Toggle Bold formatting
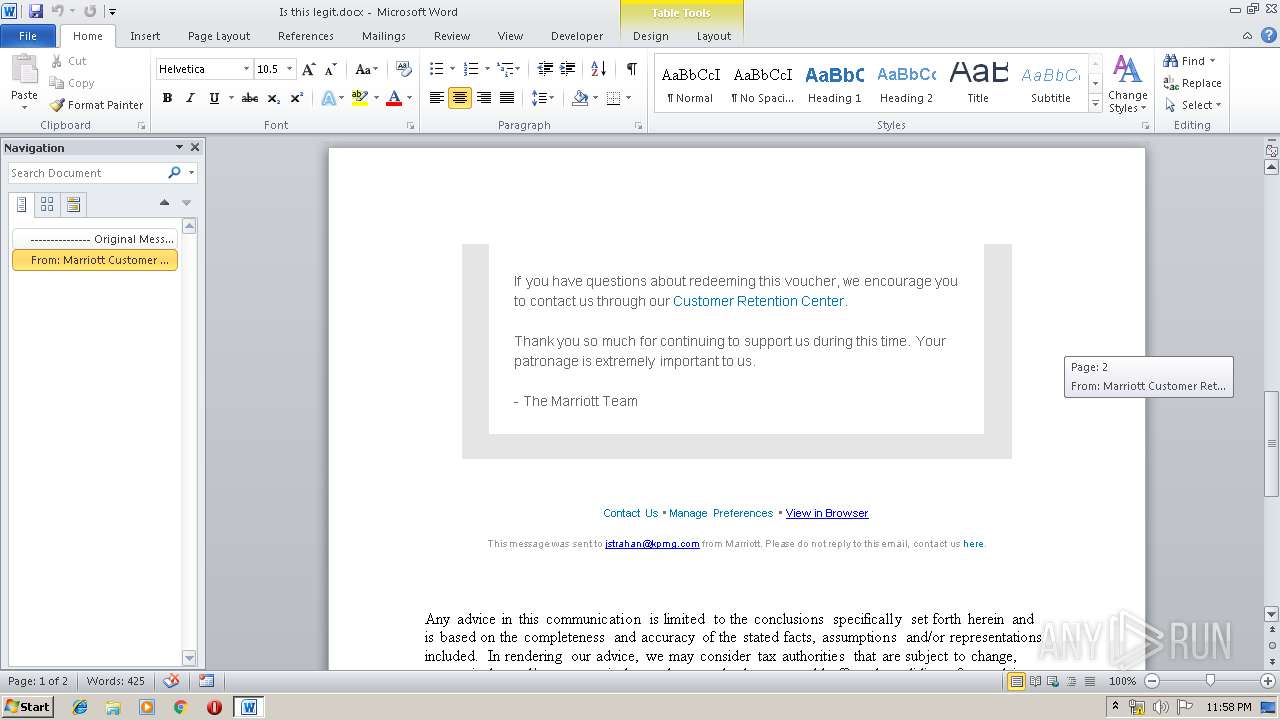The width and height of the screenshot is (1280, 720). 167,98
